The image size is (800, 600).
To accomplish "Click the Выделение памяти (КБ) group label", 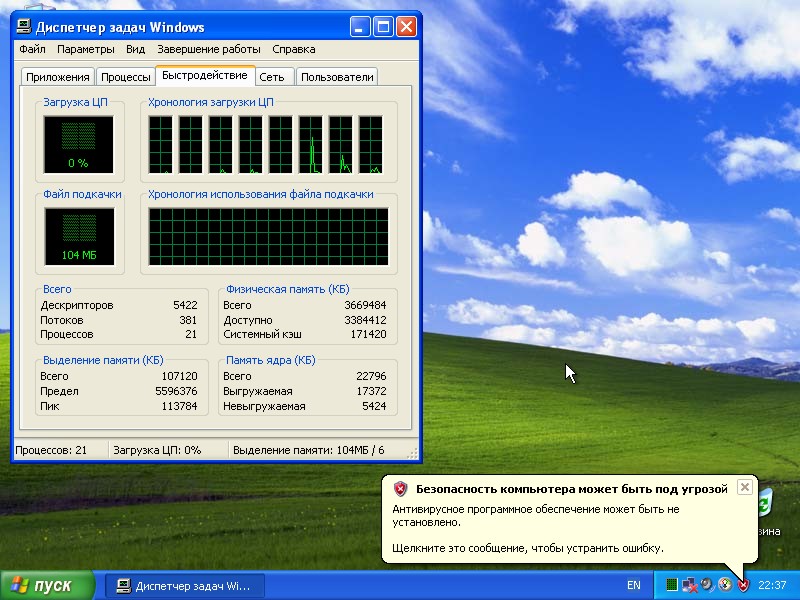I will [103, 360].
